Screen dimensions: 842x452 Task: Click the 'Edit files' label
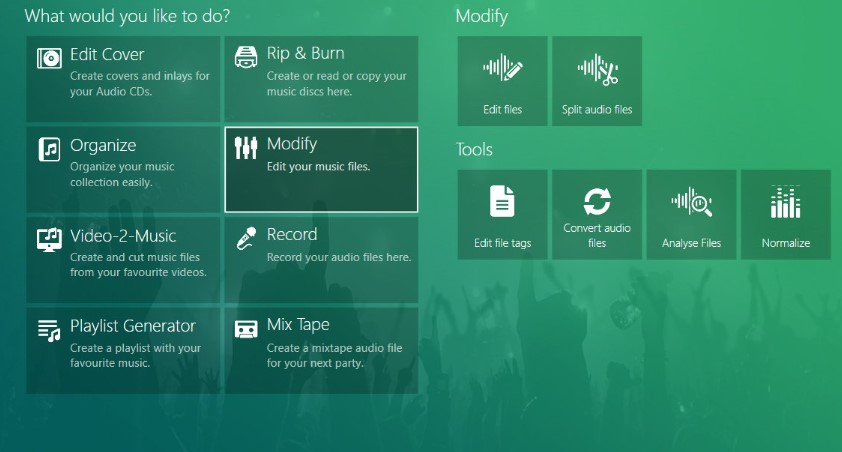click(503, 110)
